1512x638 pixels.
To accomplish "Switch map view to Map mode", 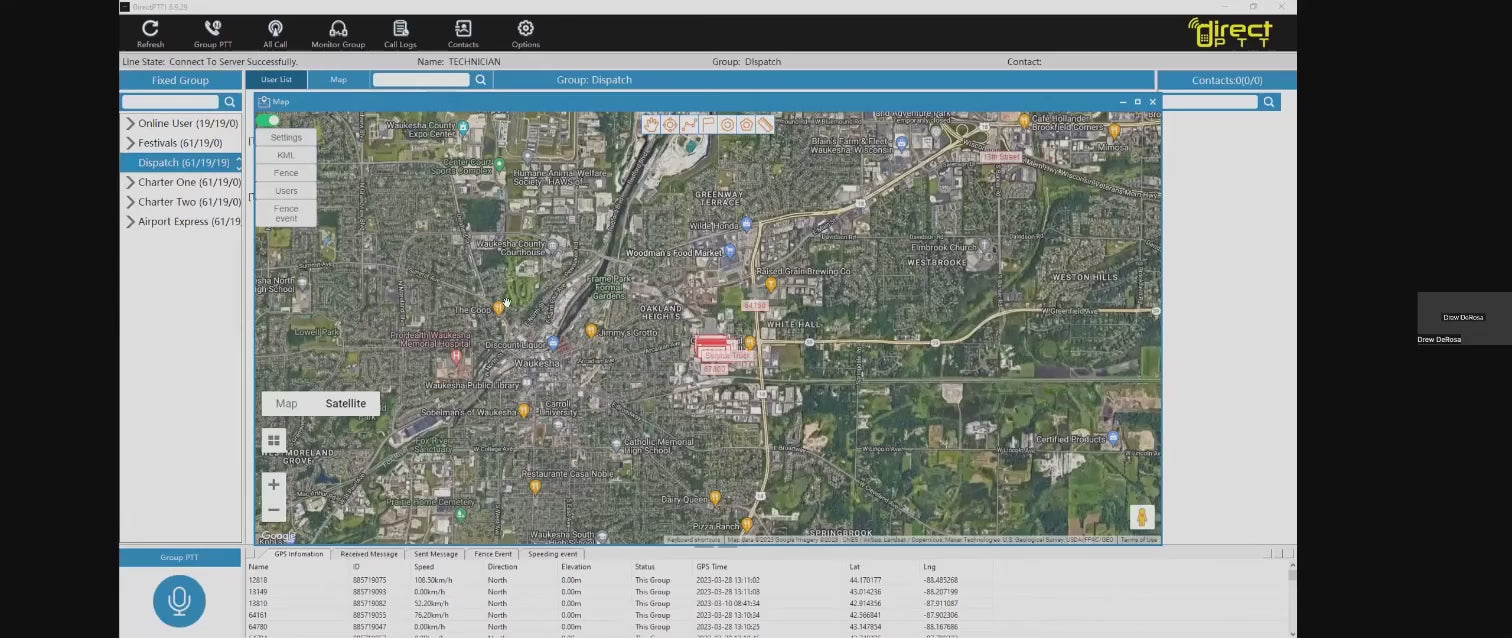I will click(286, 404).
